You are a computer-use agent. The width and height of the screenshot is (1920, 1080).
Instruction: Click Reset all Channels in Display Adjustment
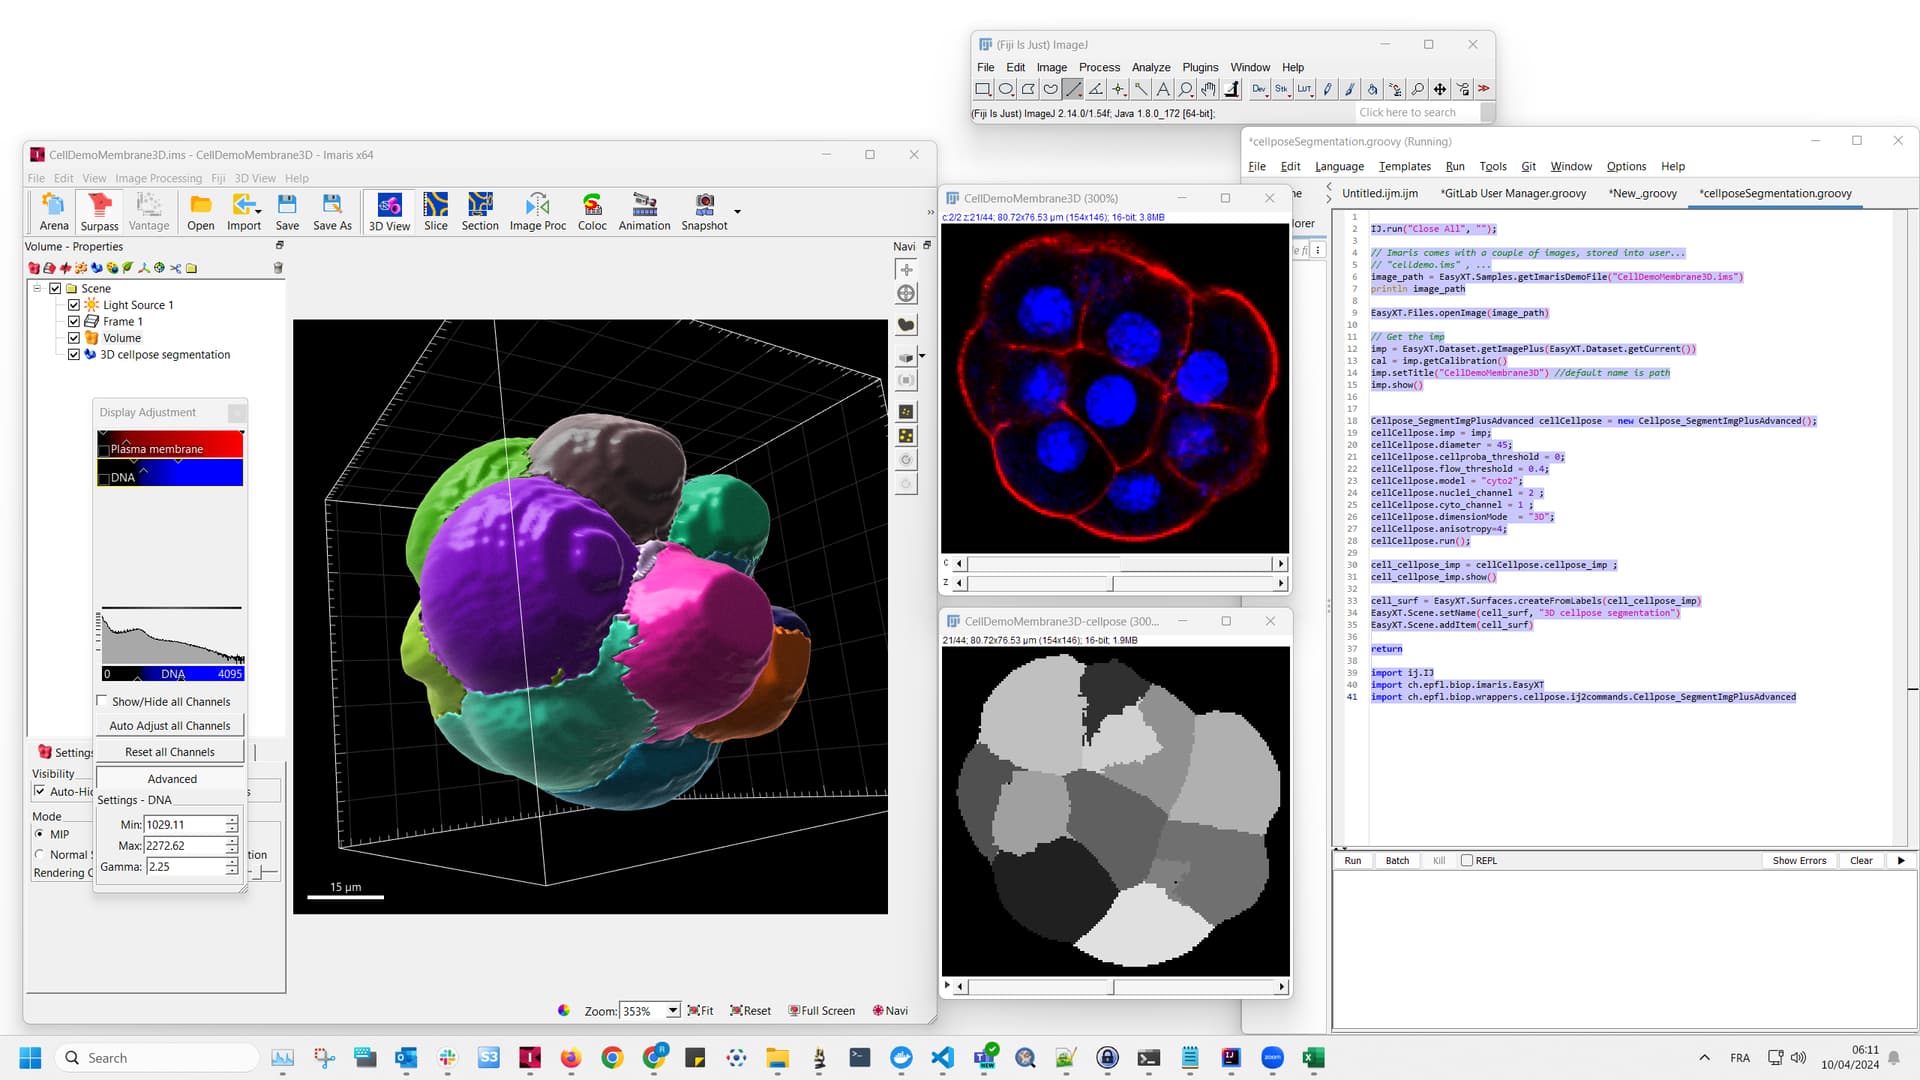point(169,751)
